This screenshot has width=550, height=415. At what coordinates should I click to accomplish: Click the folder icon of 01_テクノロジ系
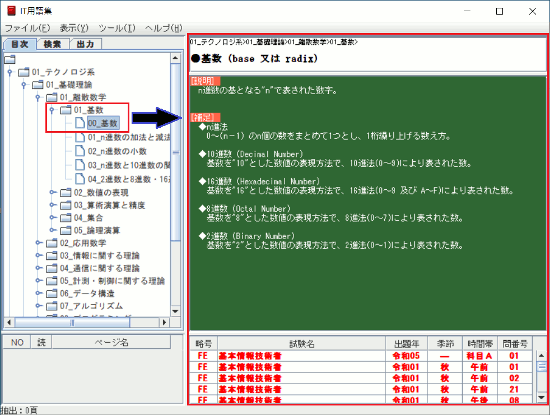click(x=24, y=72)
